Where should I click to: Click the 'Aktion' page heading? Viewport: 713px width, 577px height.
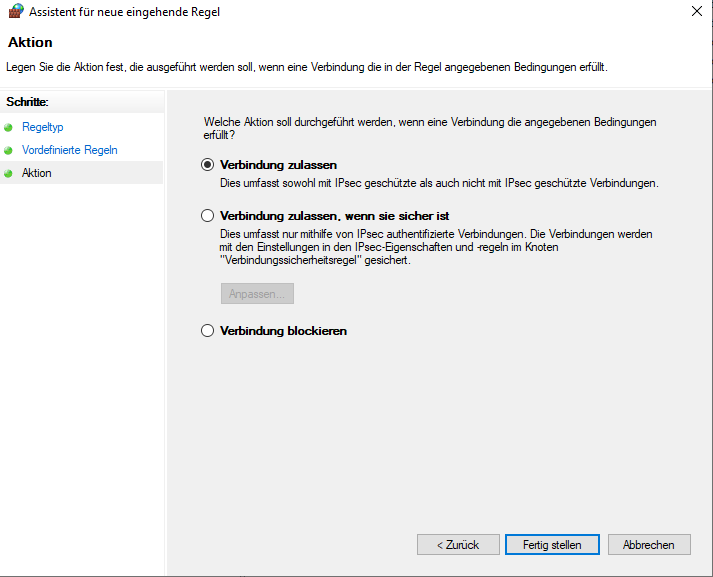pos(30,43)
